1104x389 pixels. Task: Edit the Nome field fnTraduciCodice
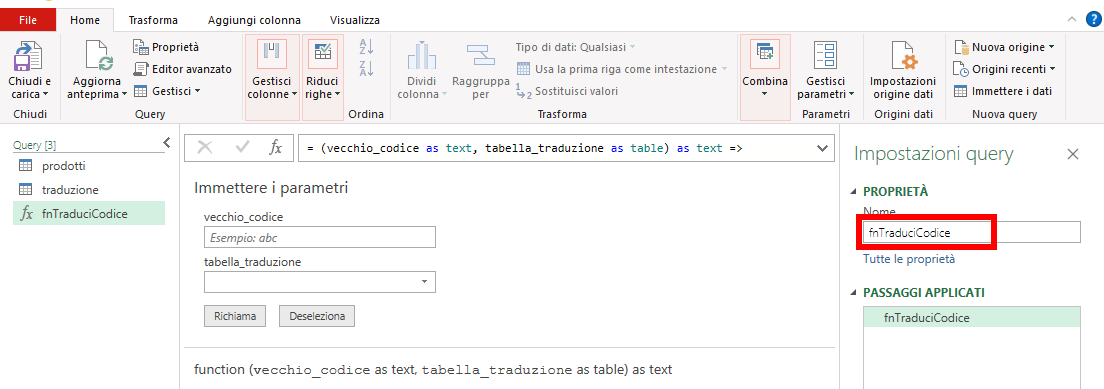971,233
